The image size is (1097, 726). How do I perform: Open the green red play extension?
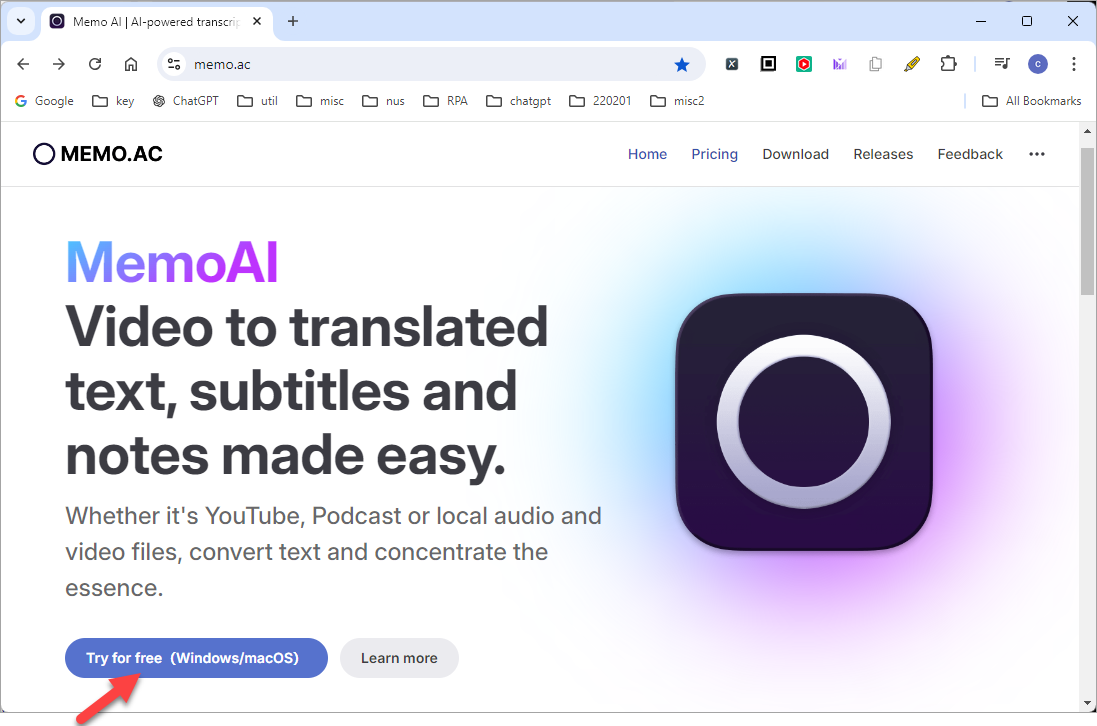click(804, 64)
